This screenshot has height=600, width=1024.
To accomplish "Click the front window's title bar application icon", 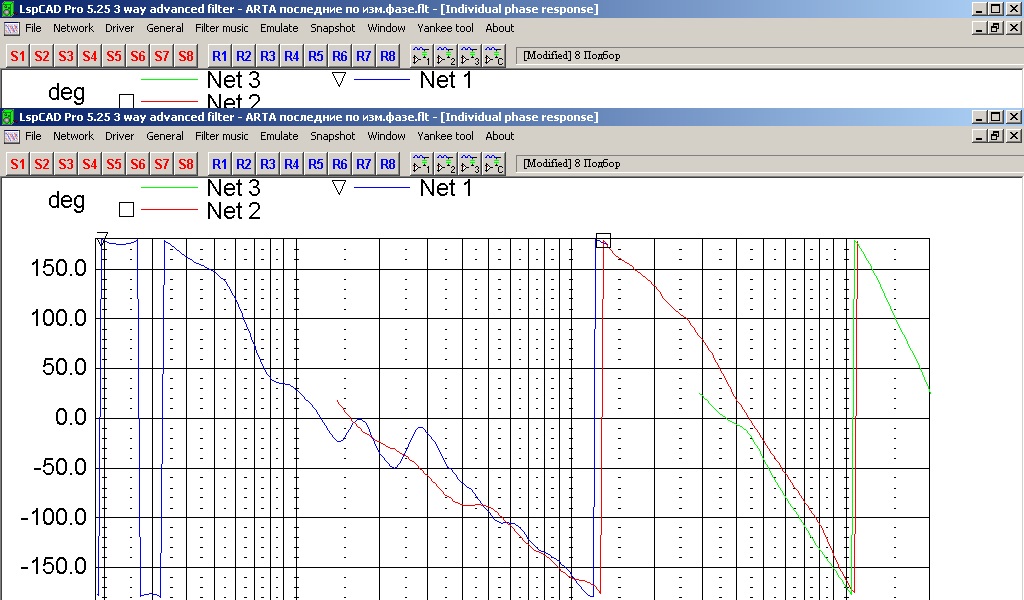I will (x=9, y=117).
